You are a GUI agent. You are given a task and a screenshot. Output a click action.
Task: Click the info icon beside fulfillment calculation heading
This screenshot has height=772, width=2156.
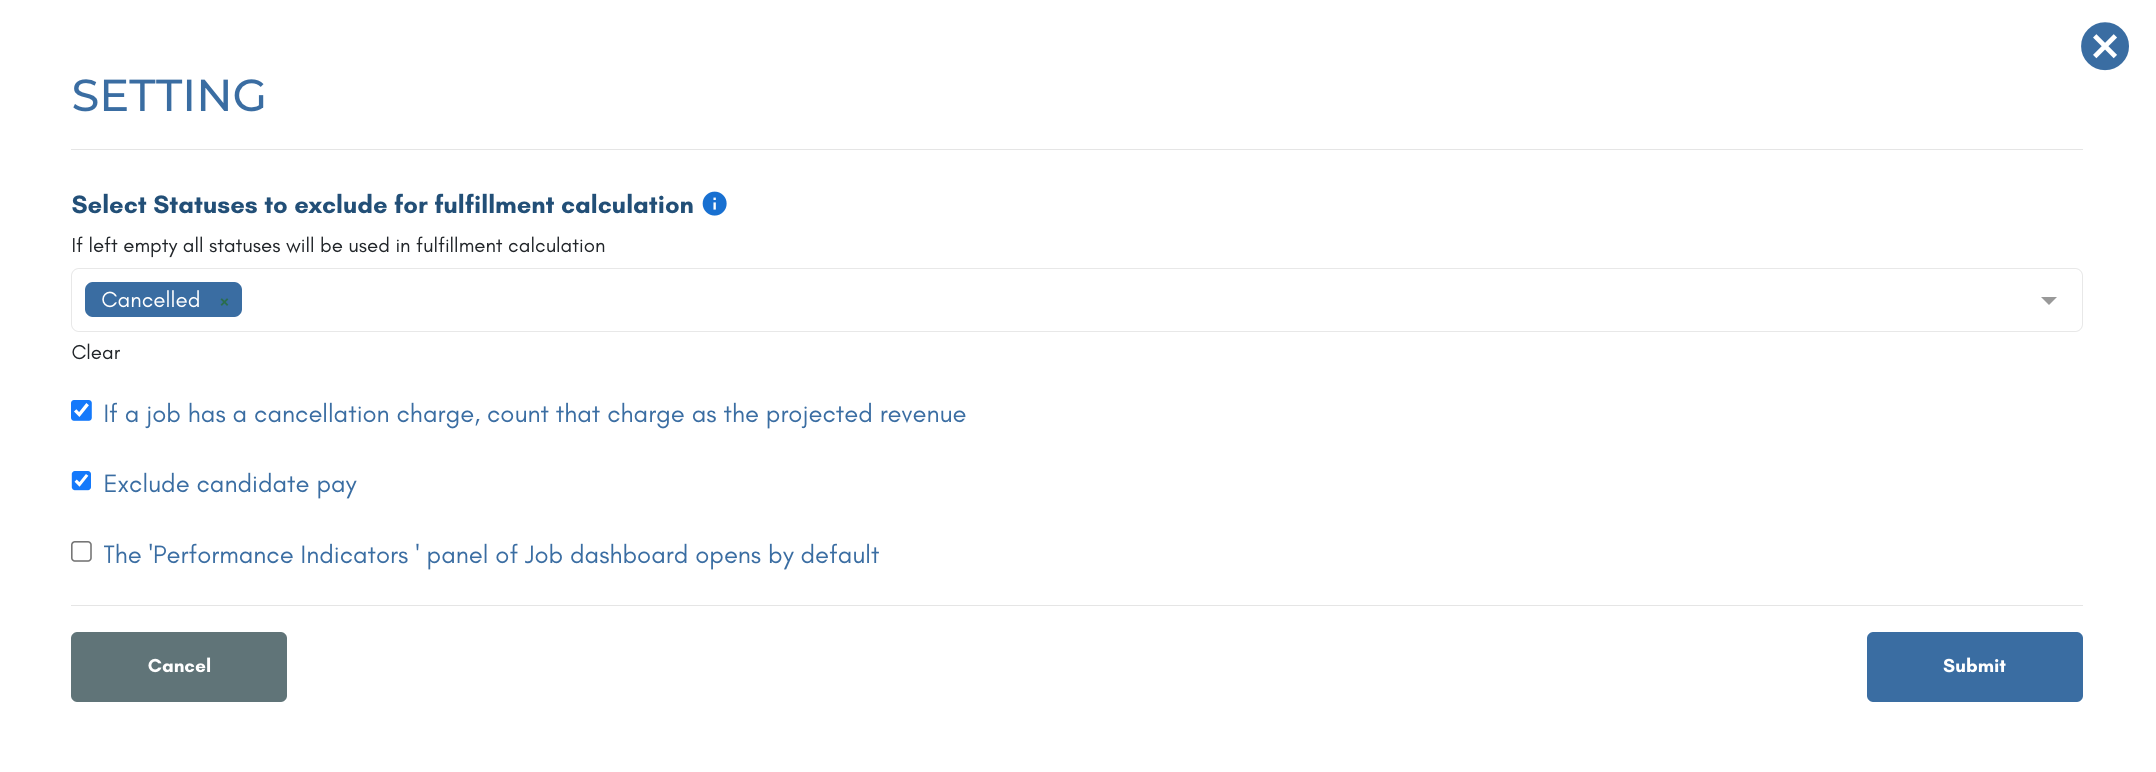tap(714, 203)
